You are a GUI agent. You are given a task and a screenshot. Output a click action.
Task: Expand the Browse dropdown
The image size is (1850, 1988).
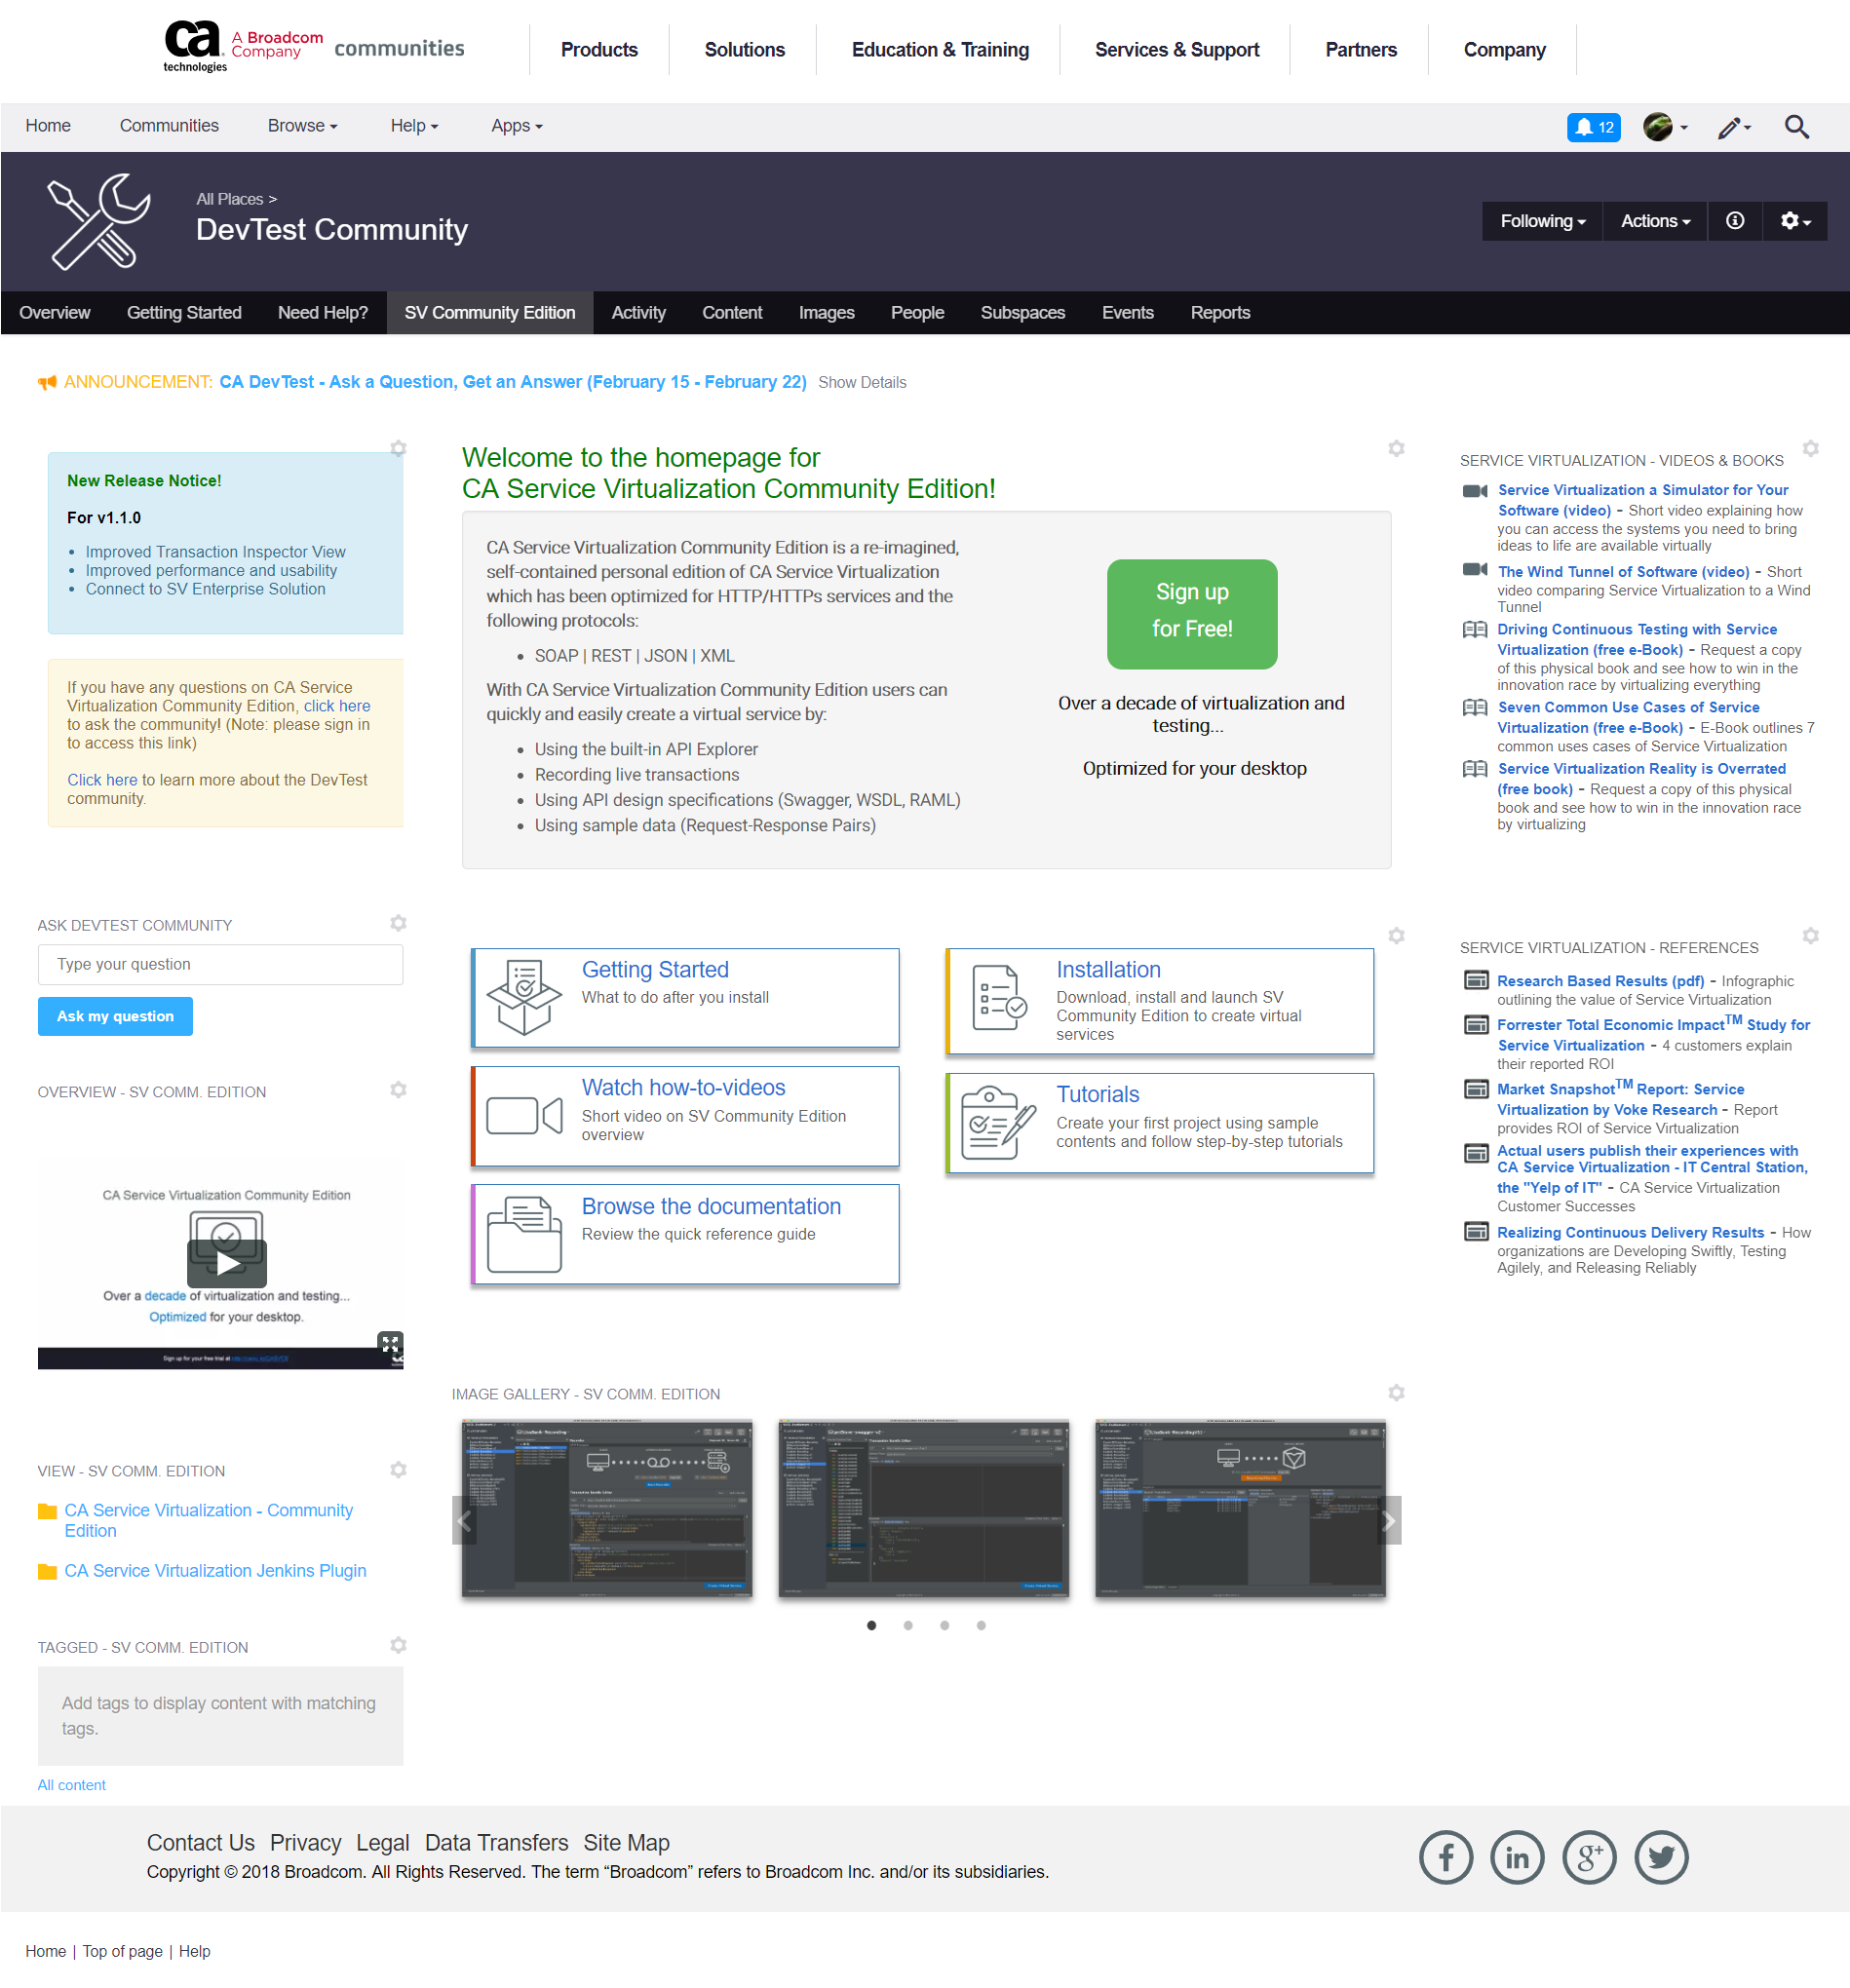point(302,126)
